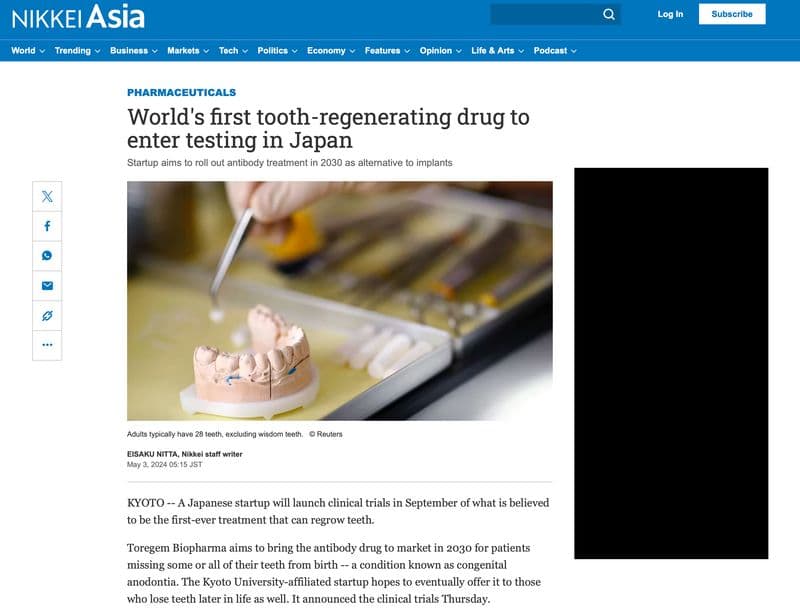Open the Podcast menu
Viewport: 800px width, 616px height.
click(x=555, y=51)
